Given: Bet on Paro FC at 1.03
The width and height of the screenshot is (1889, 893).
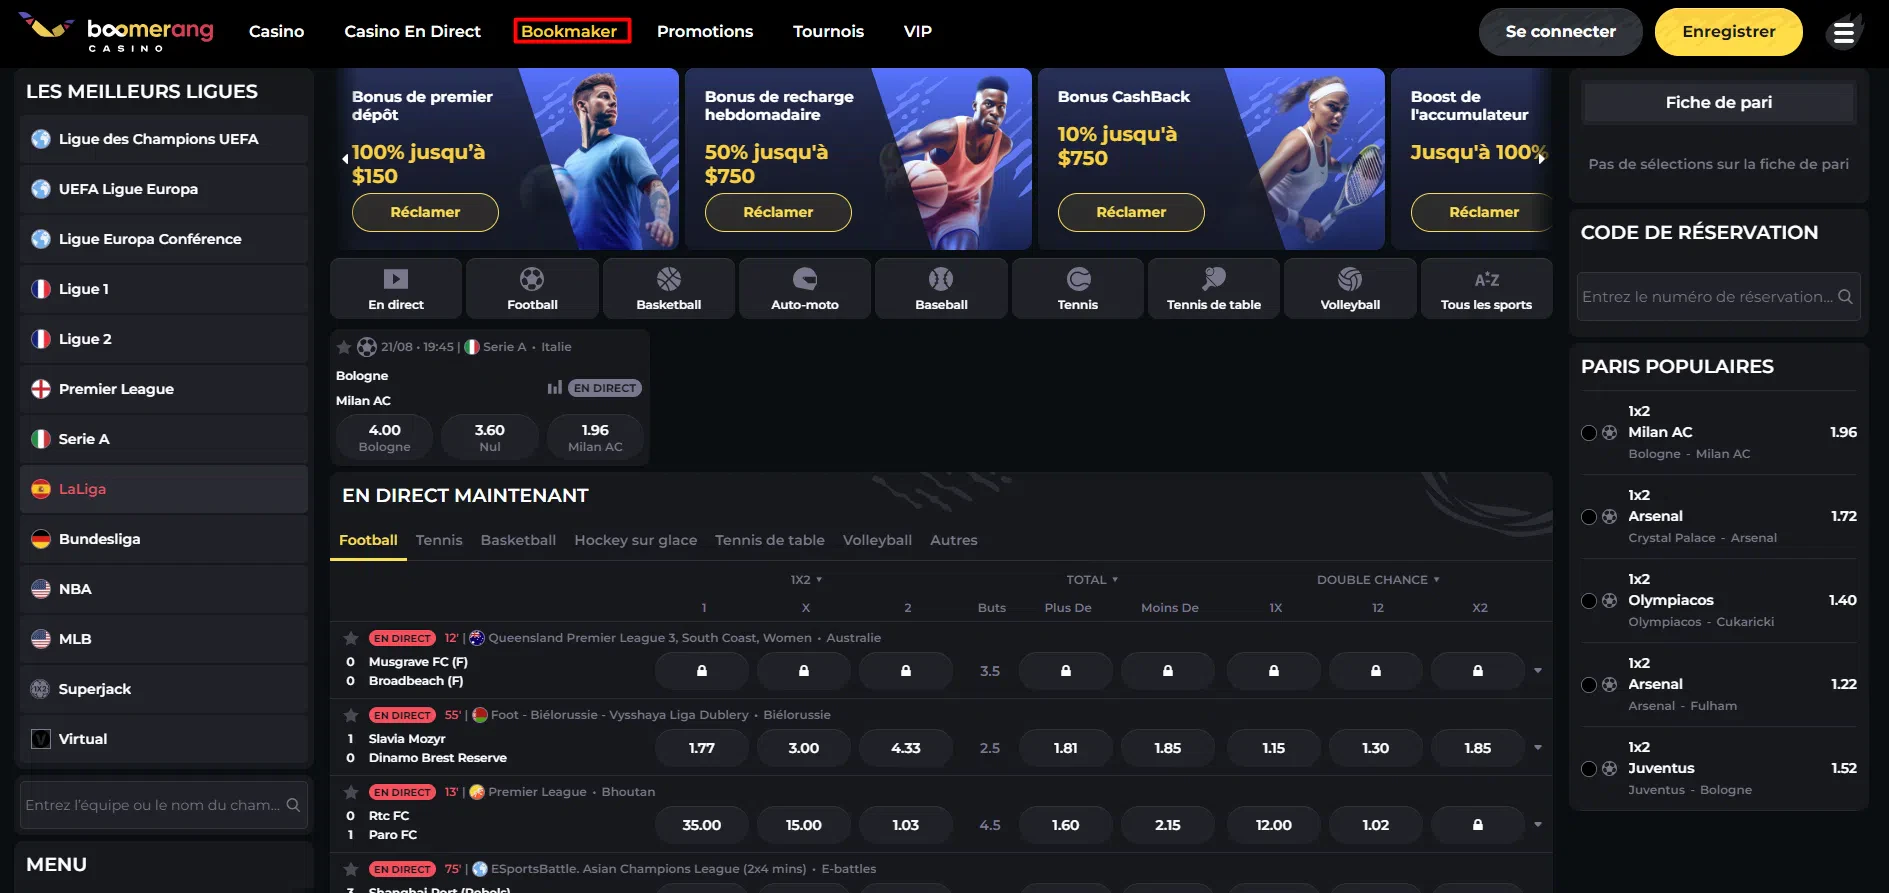Looking at the screenshot, I should click(906, 825).
